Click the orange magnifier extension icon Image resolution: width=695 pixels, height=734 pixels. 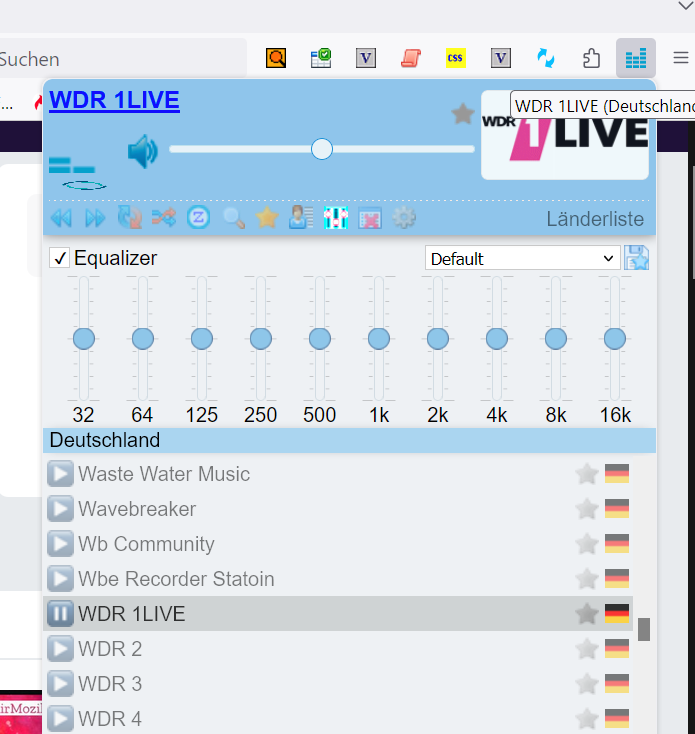[276, 58]
